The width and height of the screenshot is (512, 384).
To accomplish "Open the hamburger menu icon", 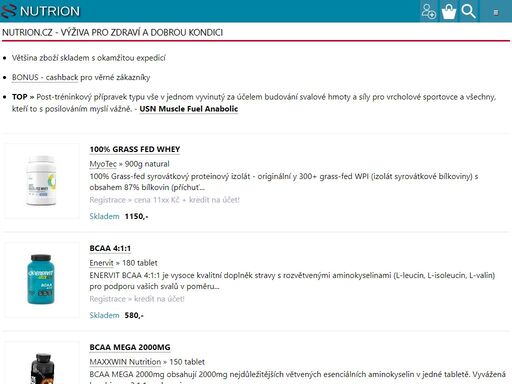I will (496, 12).
